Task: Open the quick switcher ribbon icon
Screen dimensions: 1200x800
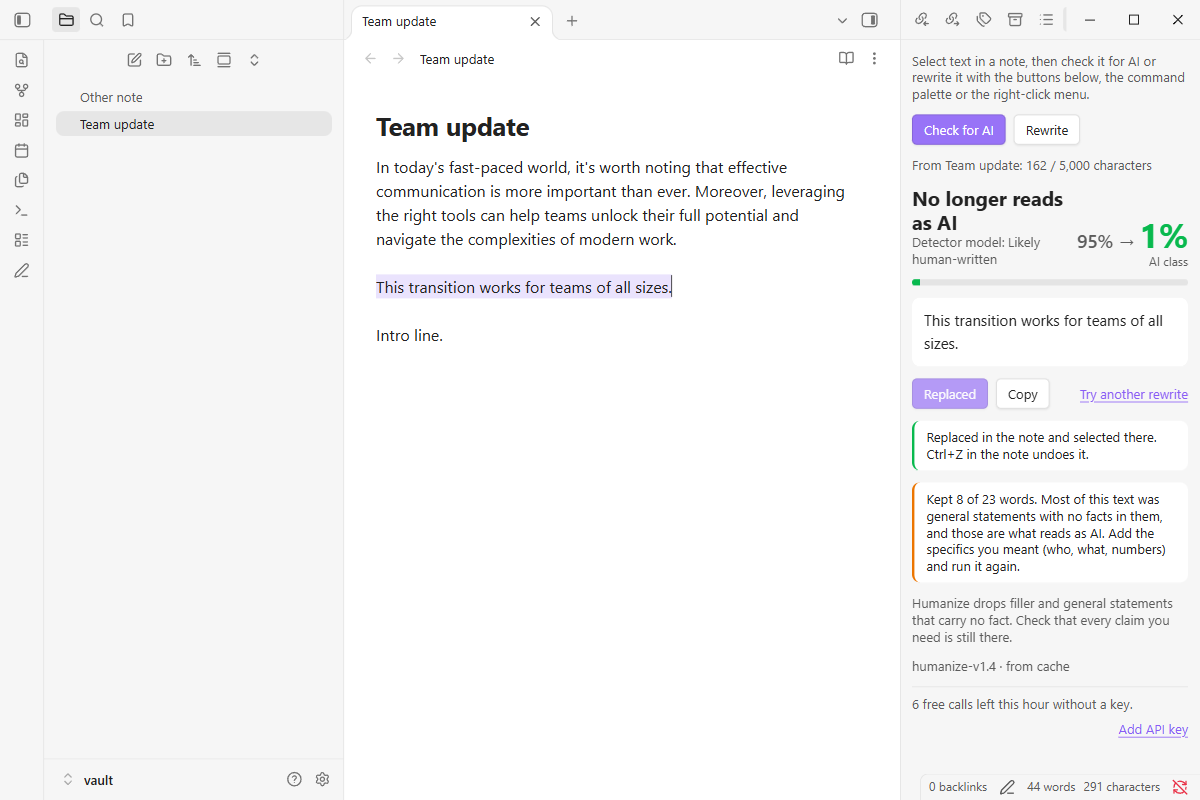Action: pos(22,60)
